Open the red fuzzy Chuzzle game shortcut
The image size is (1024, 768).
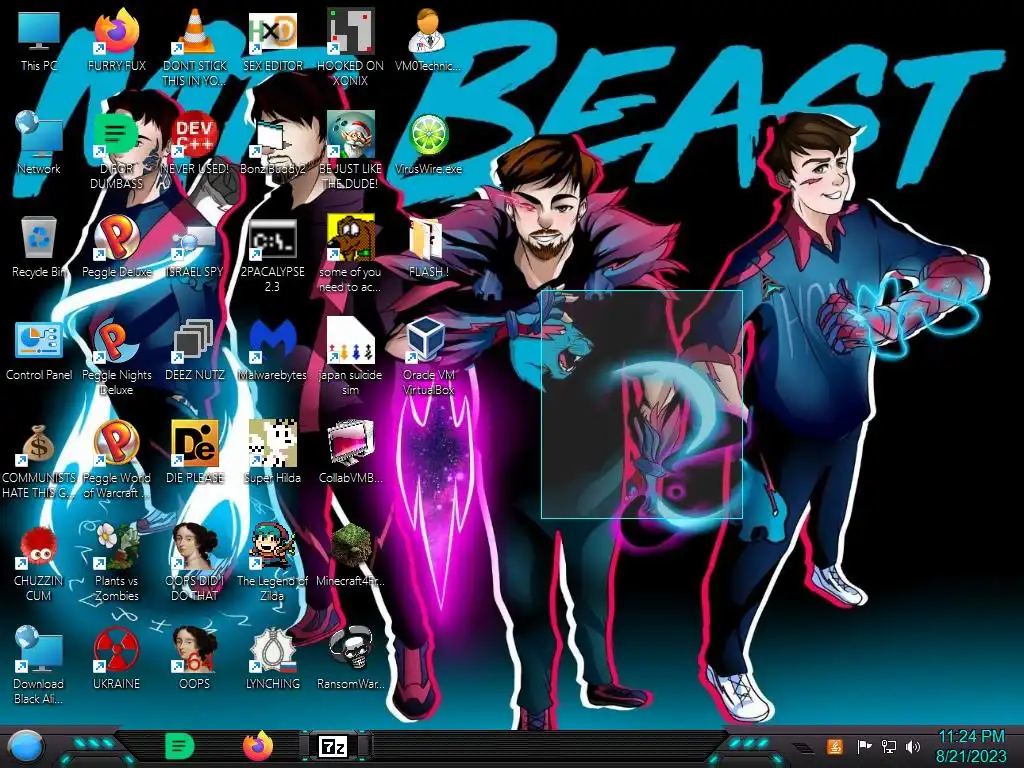[39, 563]
